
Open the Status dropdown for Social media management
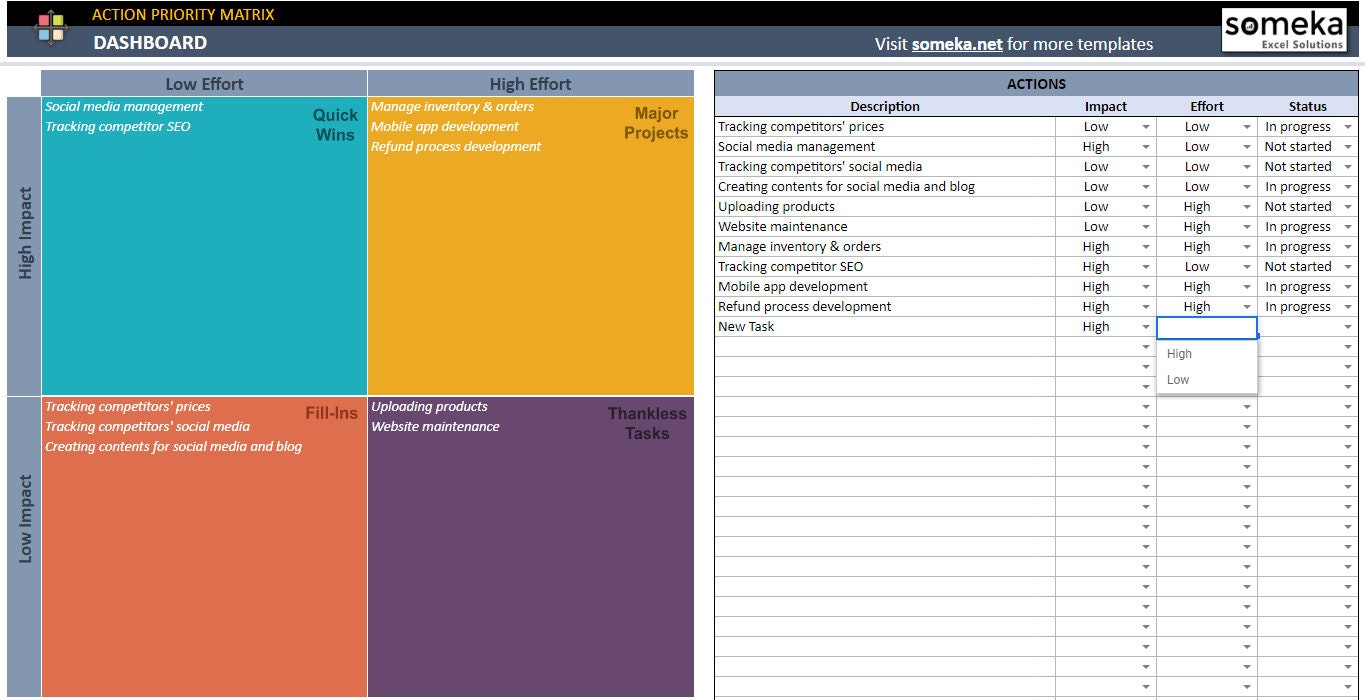tap(1347, 146)
